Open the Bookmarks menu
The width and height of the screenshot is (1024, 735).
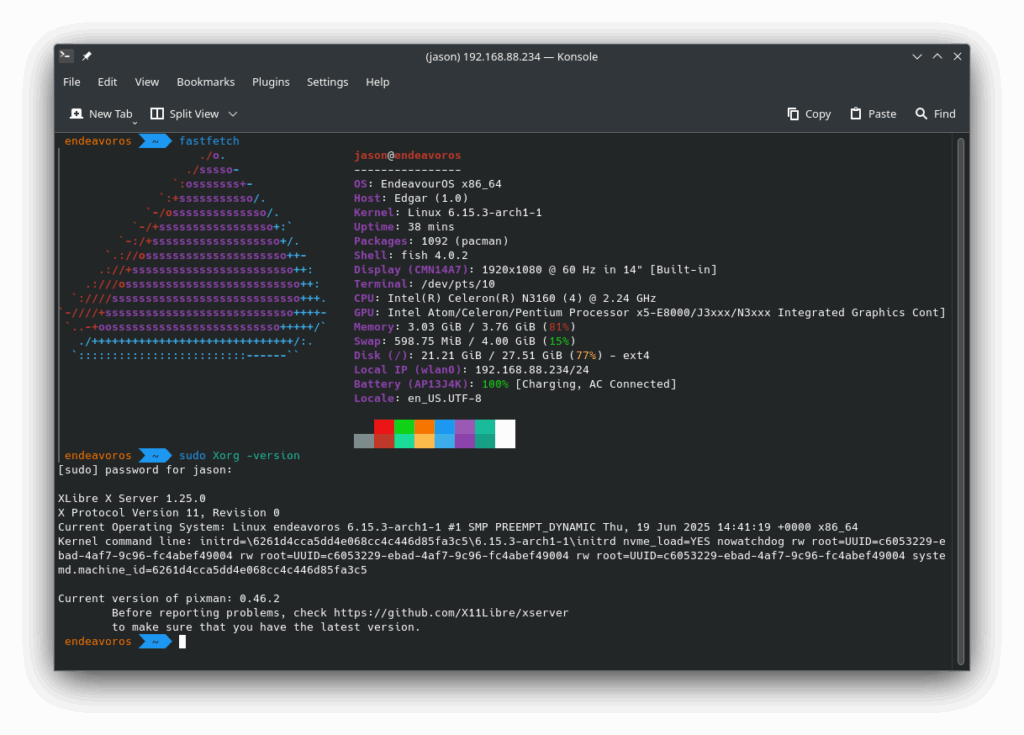[x=206, y=82]
